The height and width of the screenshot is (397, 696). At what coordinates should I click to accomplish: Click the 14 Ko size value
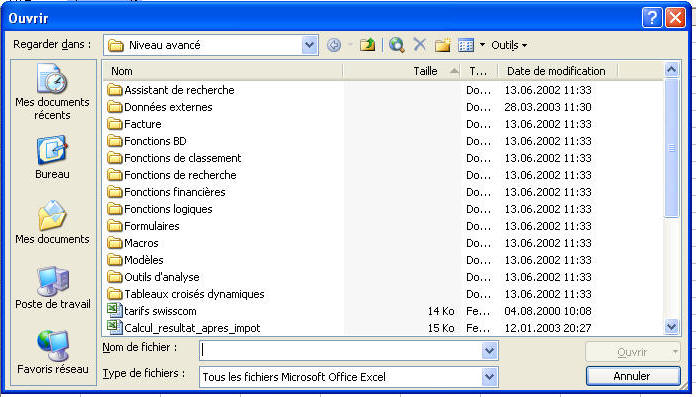441,311
